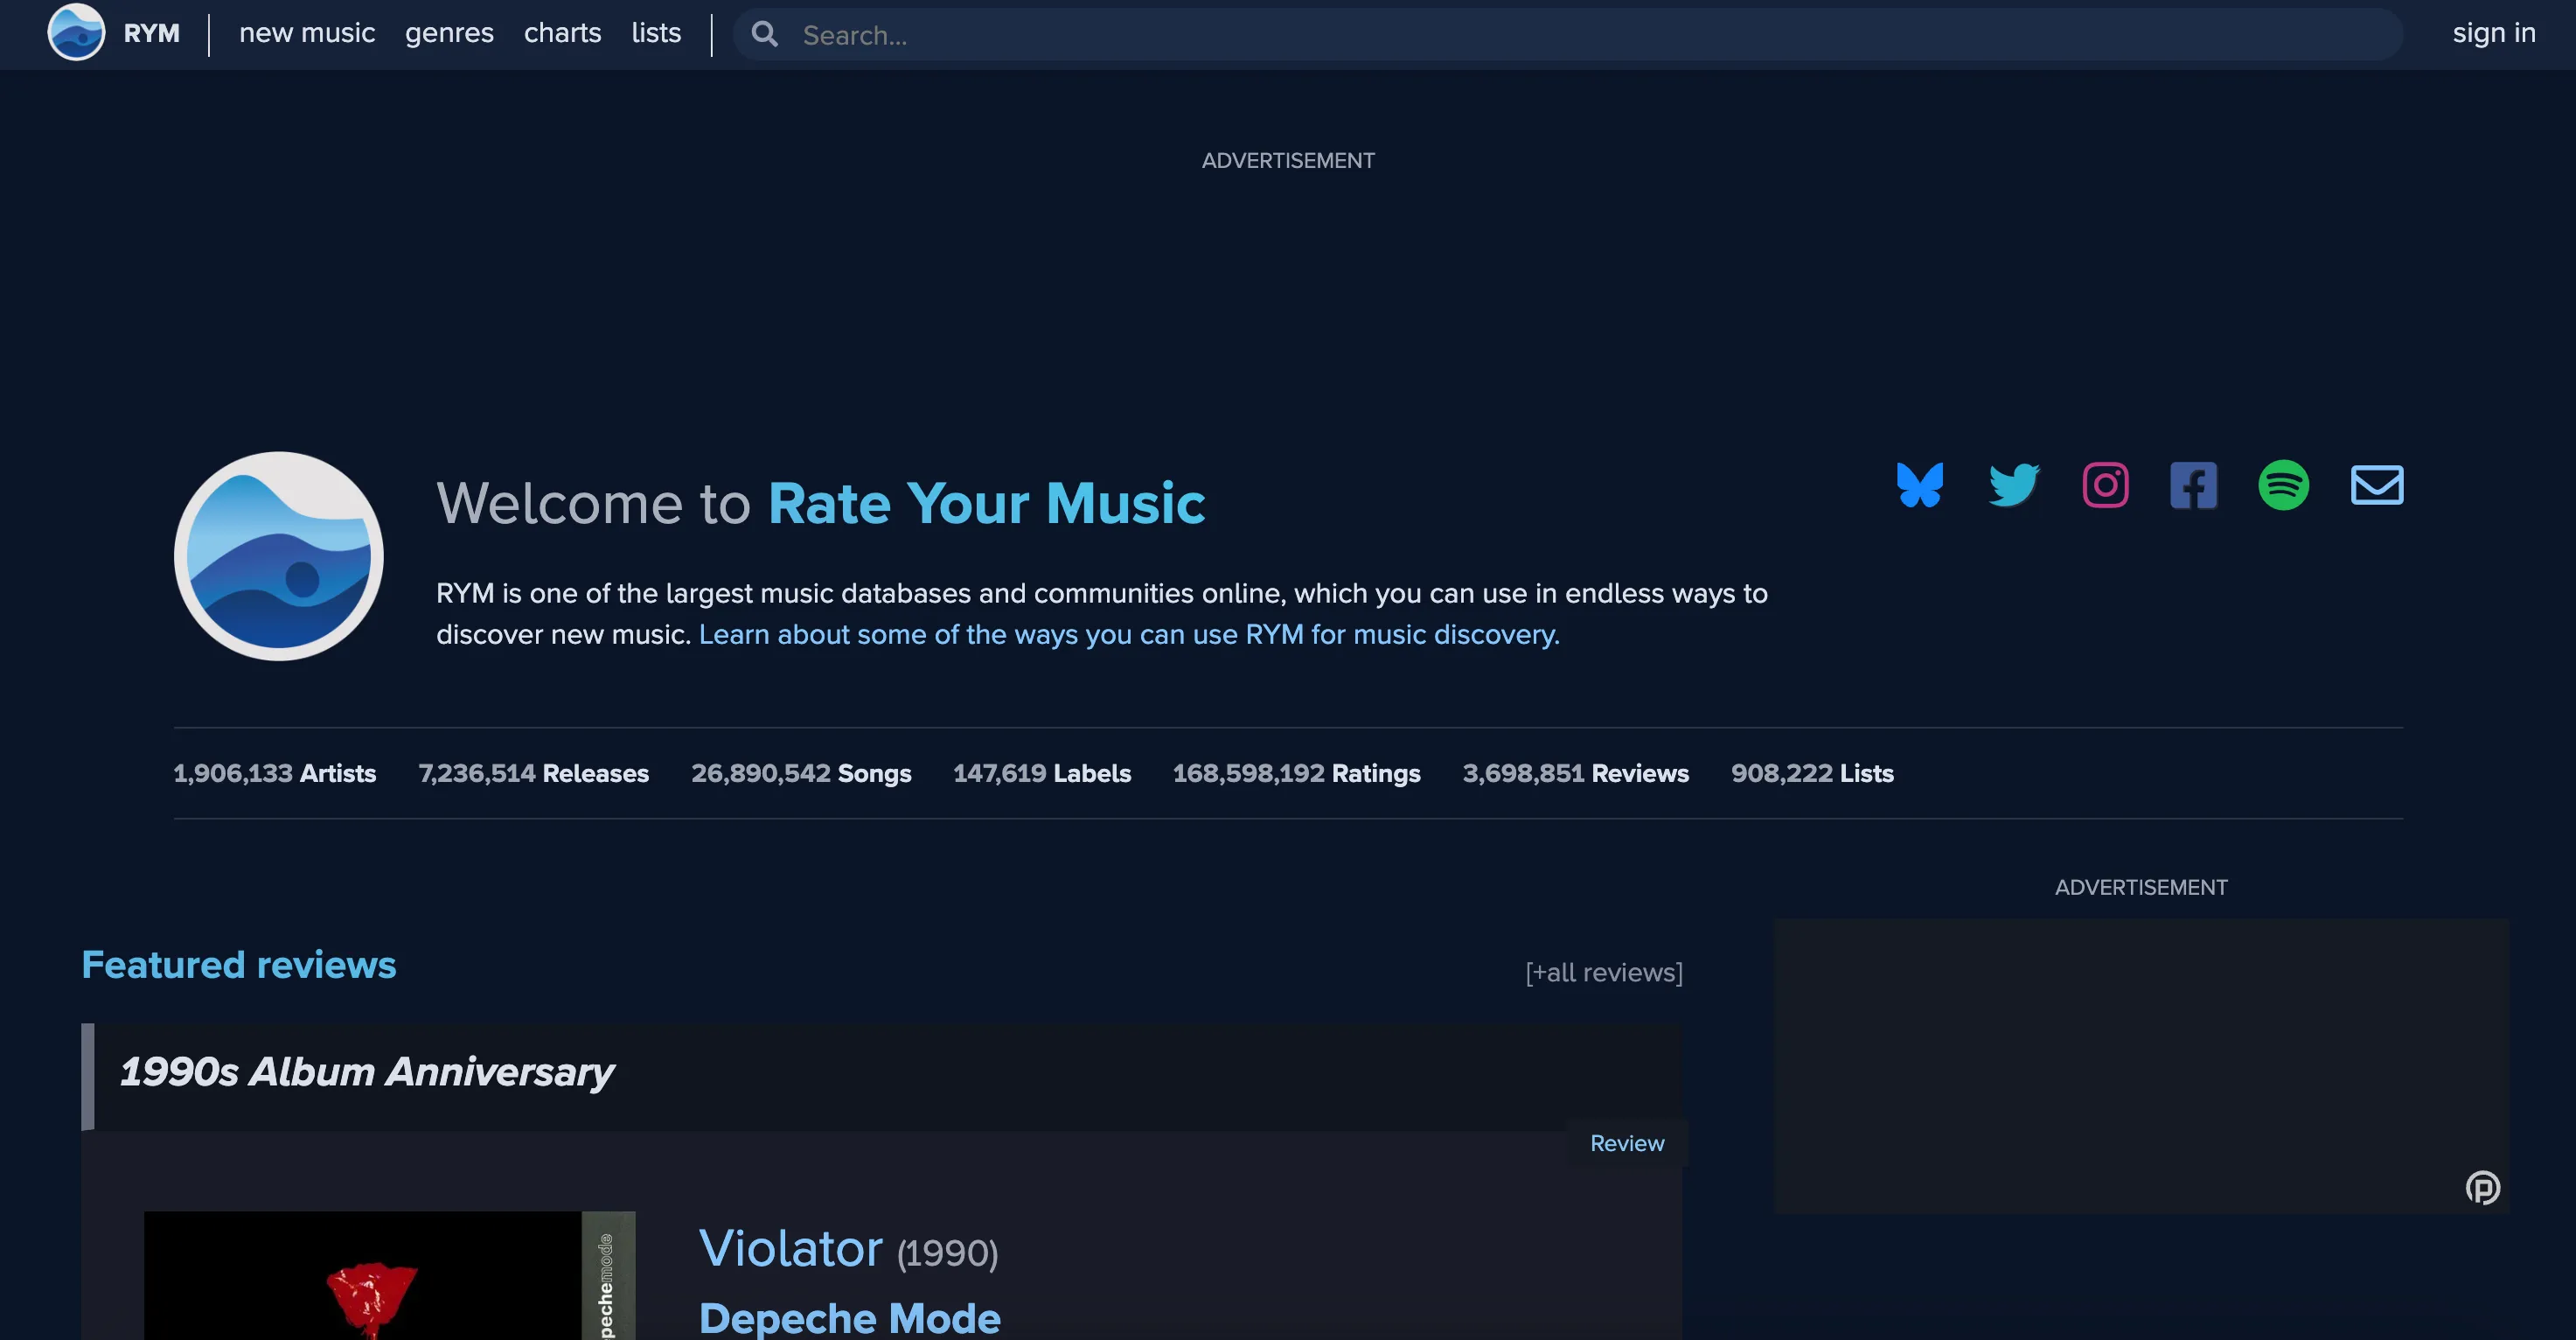Open the Depeche Mode artist page

point(849,1317)
